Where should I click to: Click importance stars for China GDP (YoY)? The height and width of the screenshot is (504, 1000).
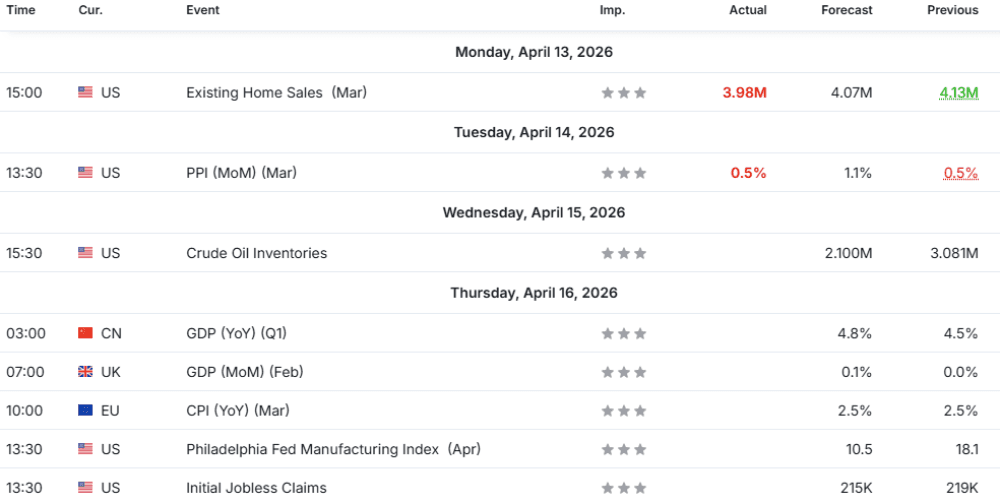point(624,333)
